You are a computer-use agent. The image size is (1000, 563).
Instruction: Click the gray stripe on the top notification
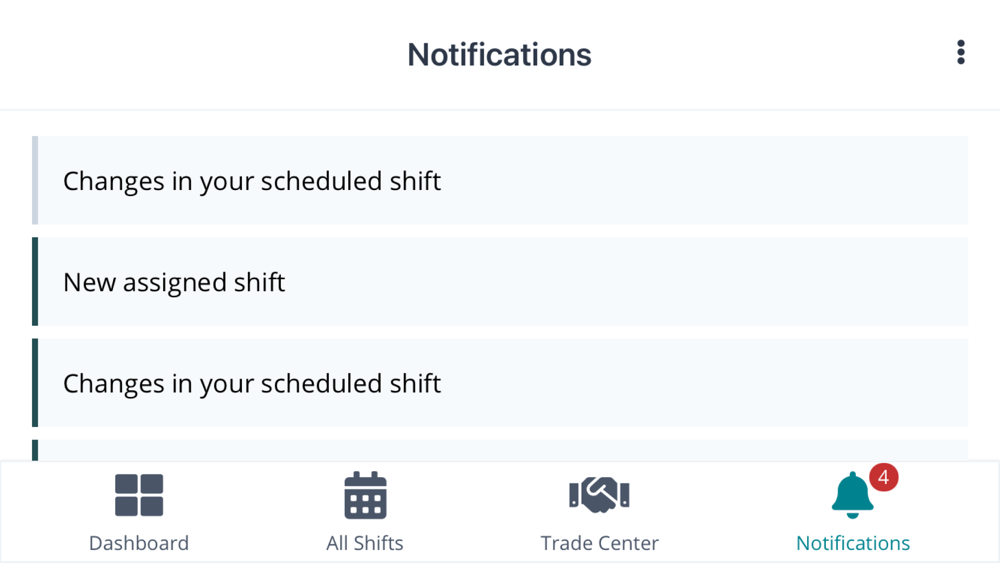pyautogui.click(x=35, y=180)
